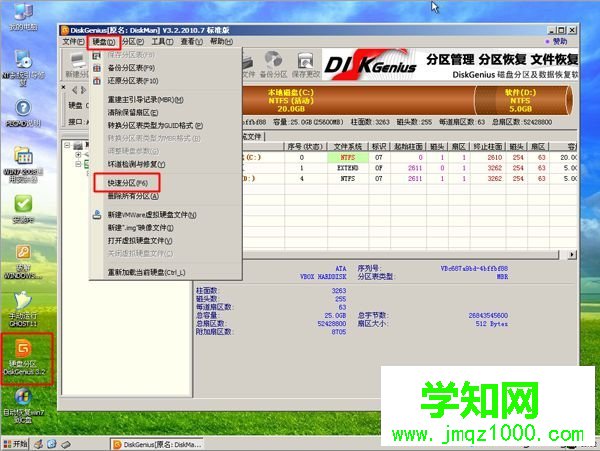Click the 新建分区 toolbar icon

click(77, 65)
